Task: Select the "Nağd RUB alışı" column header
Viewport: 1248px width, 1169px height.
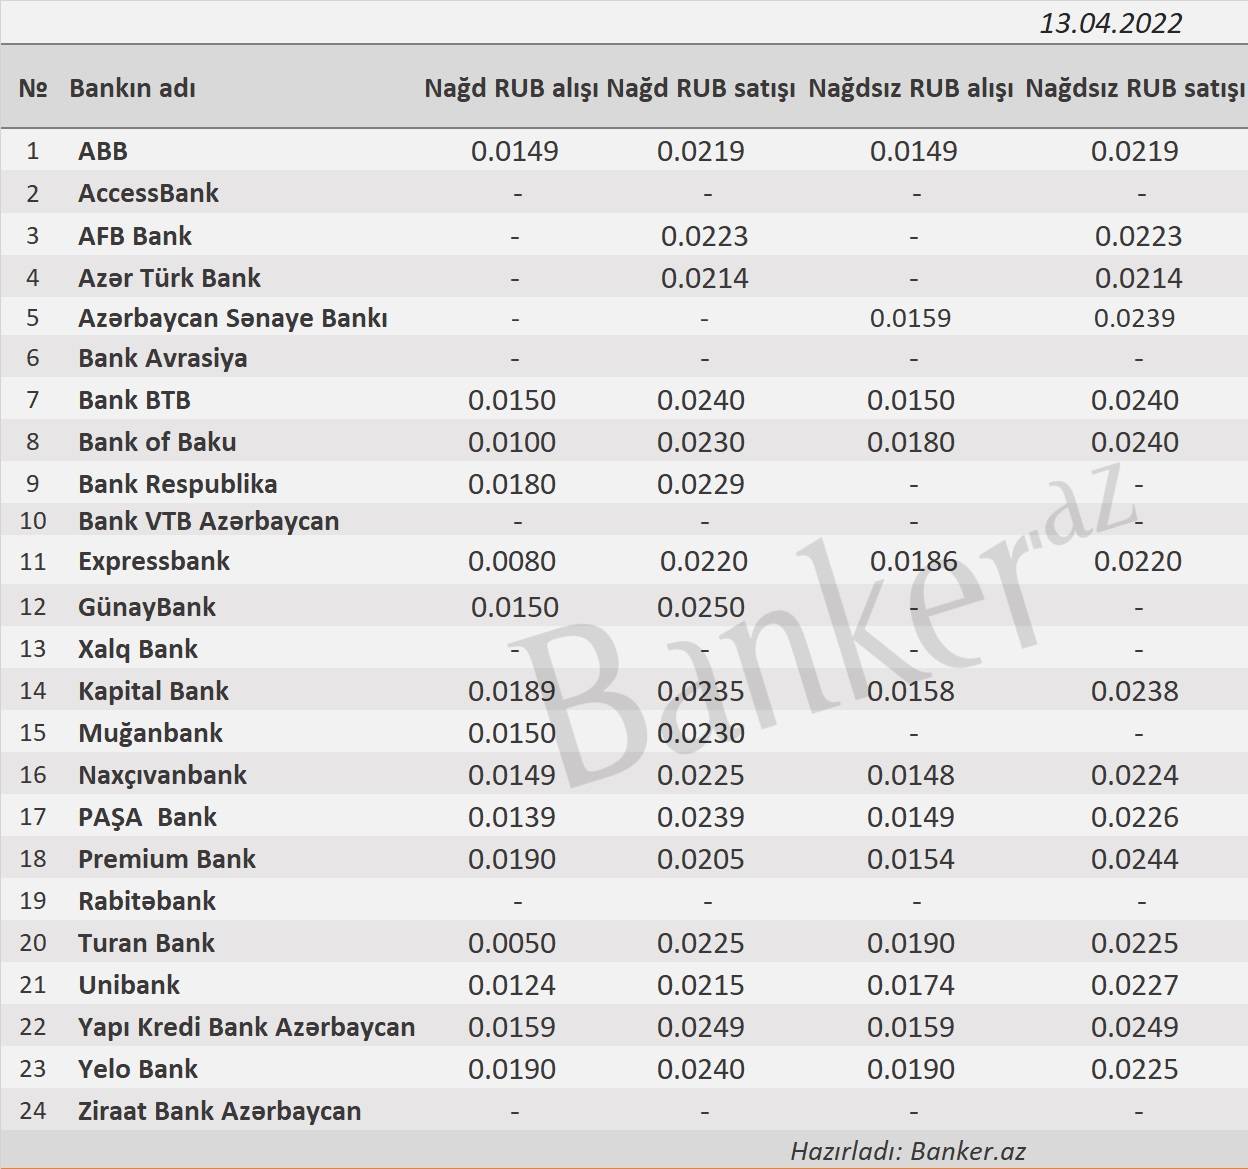Action: coord(513,88)
